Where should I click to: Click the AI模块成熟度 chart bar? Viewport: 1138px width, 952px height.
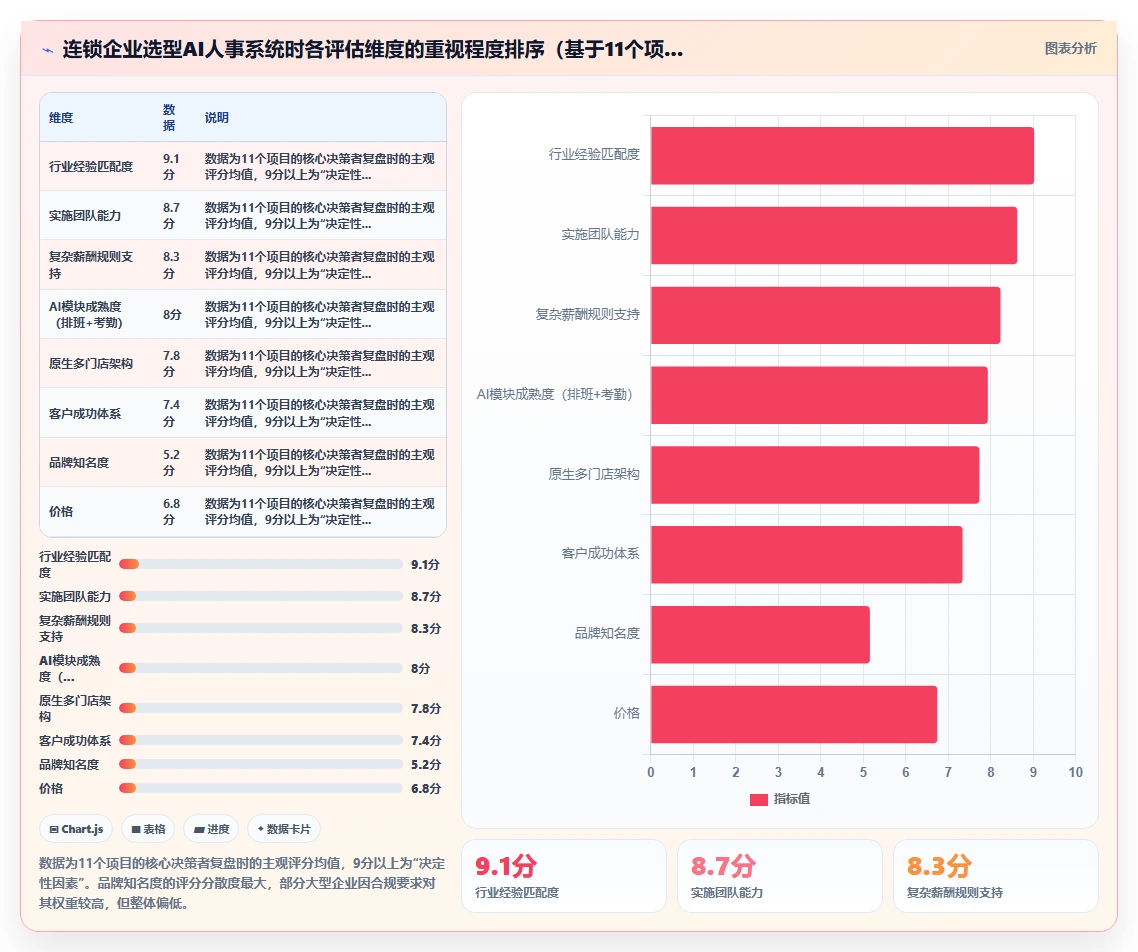pos(819,395)
